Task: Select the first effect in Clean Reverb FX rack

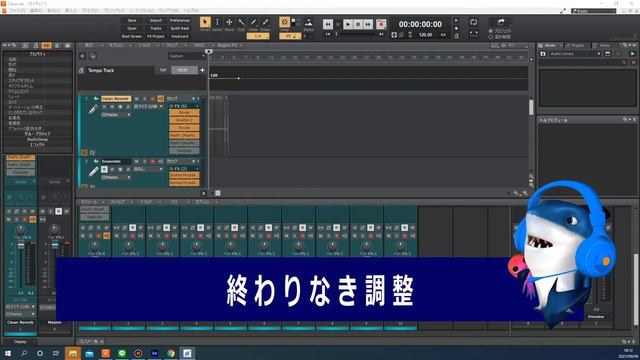Action: click(x=184, y=113)
